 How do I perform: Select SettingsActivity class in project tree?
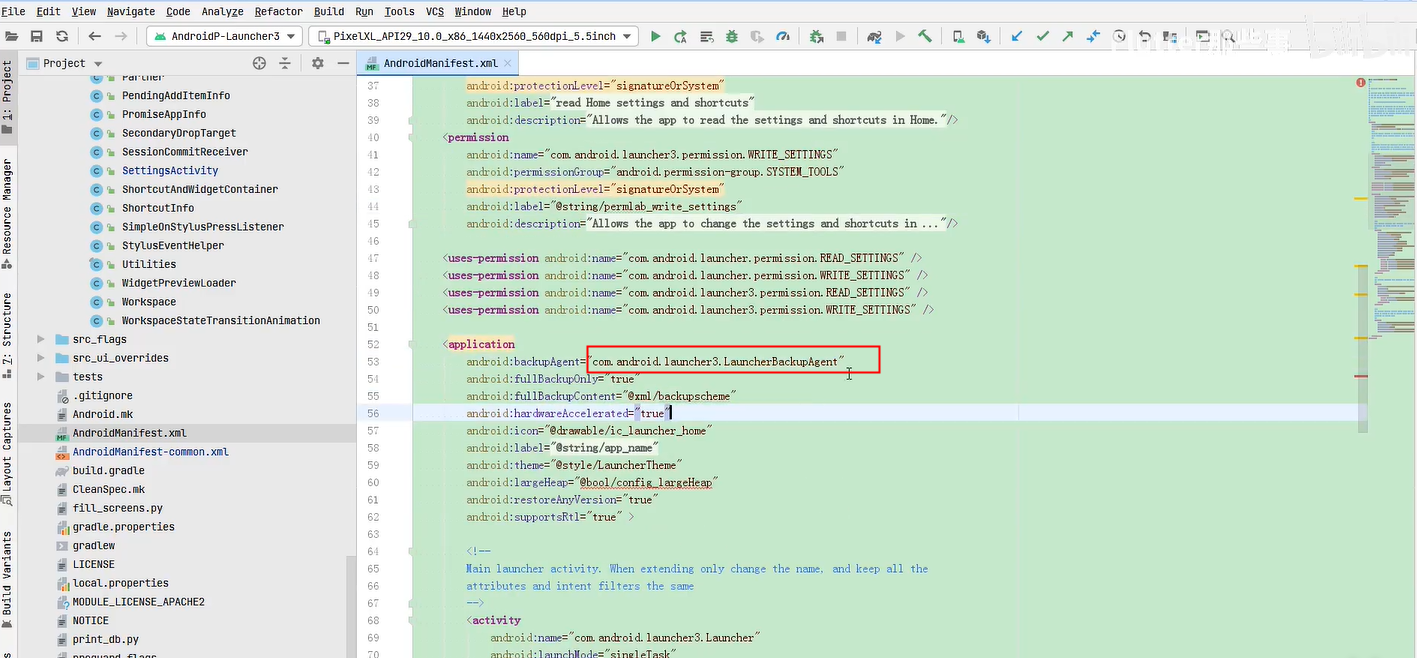pos(169,170)
